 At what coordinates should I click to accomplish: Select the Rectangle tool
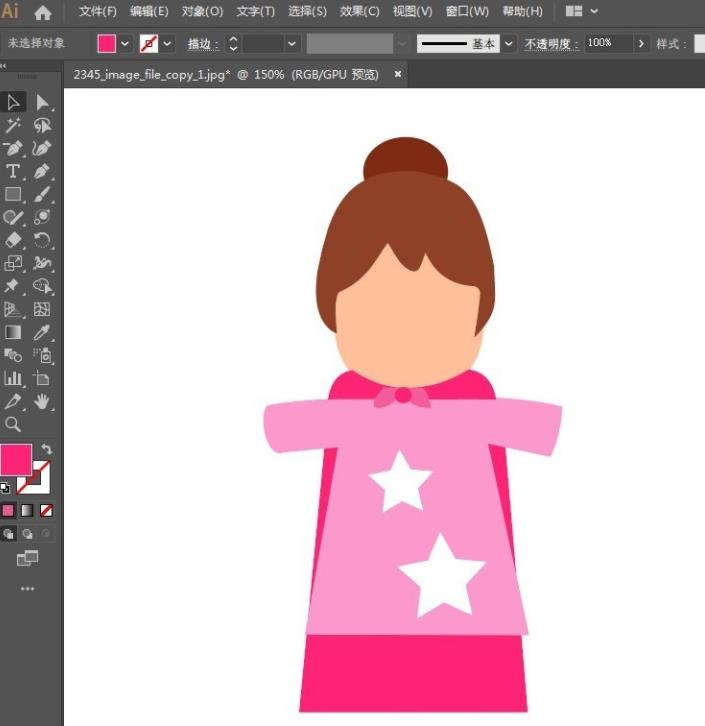13,194
